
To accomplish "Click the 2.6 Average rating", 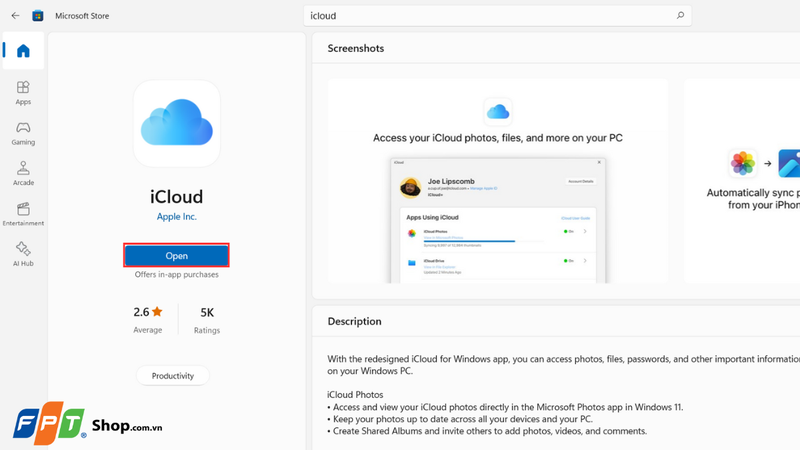I will [x=147, y=319].
